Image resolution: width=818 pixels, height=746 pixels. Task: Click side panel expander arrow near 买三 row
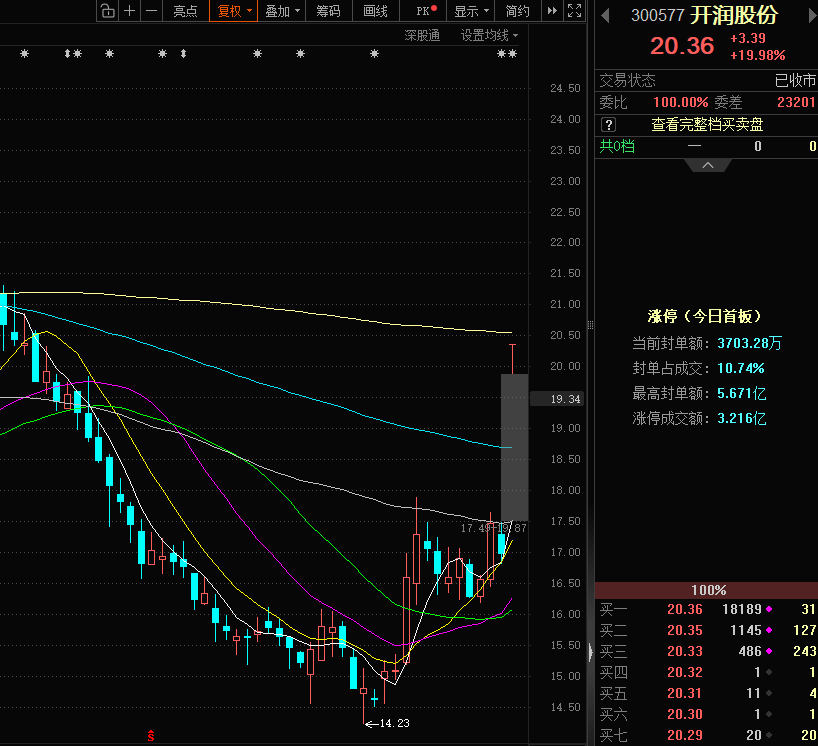590,652
